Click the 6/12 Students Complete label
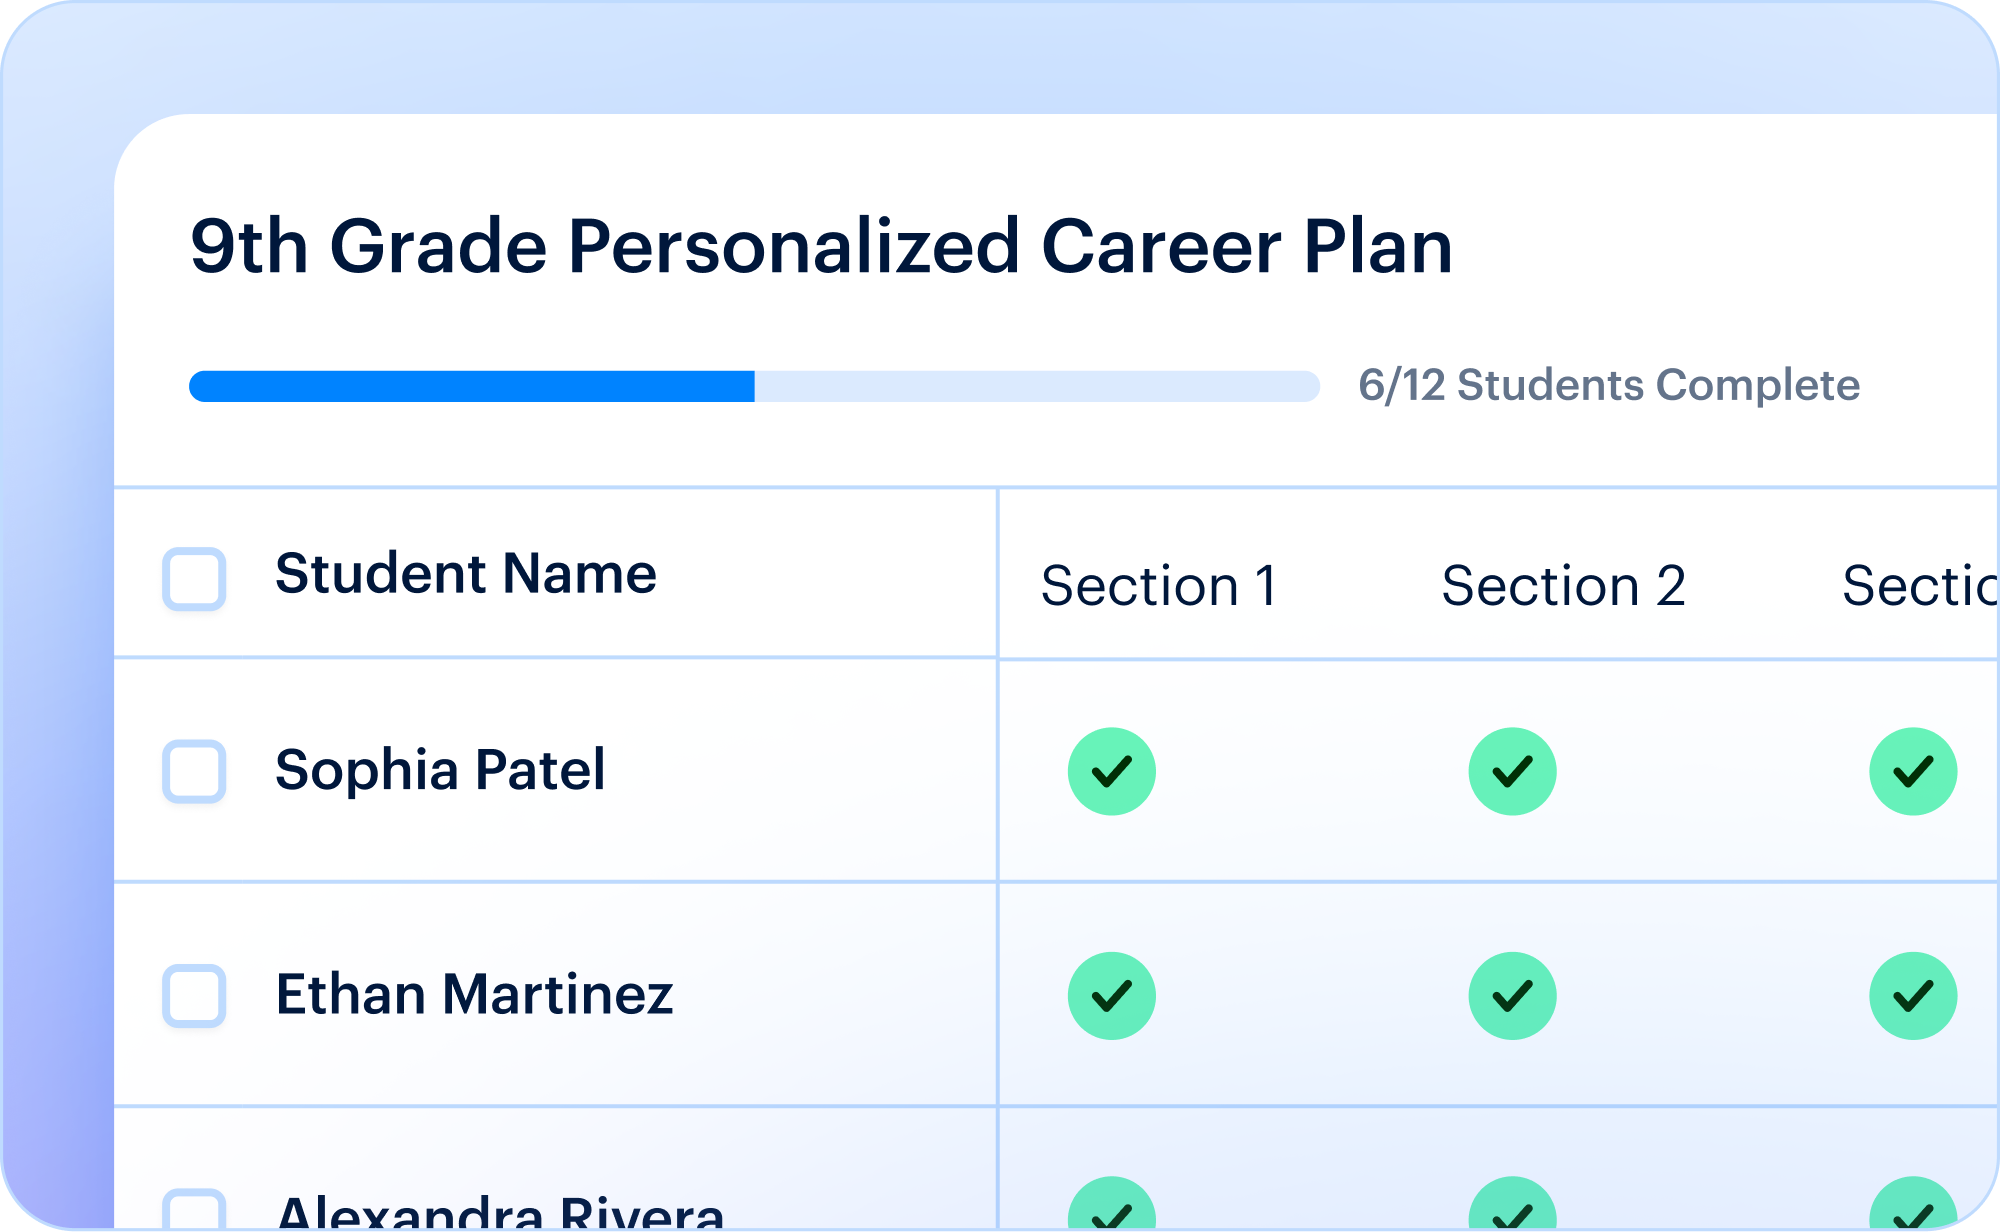The width and height of the screenshot is (2000, 1232). click(1609, 385)
